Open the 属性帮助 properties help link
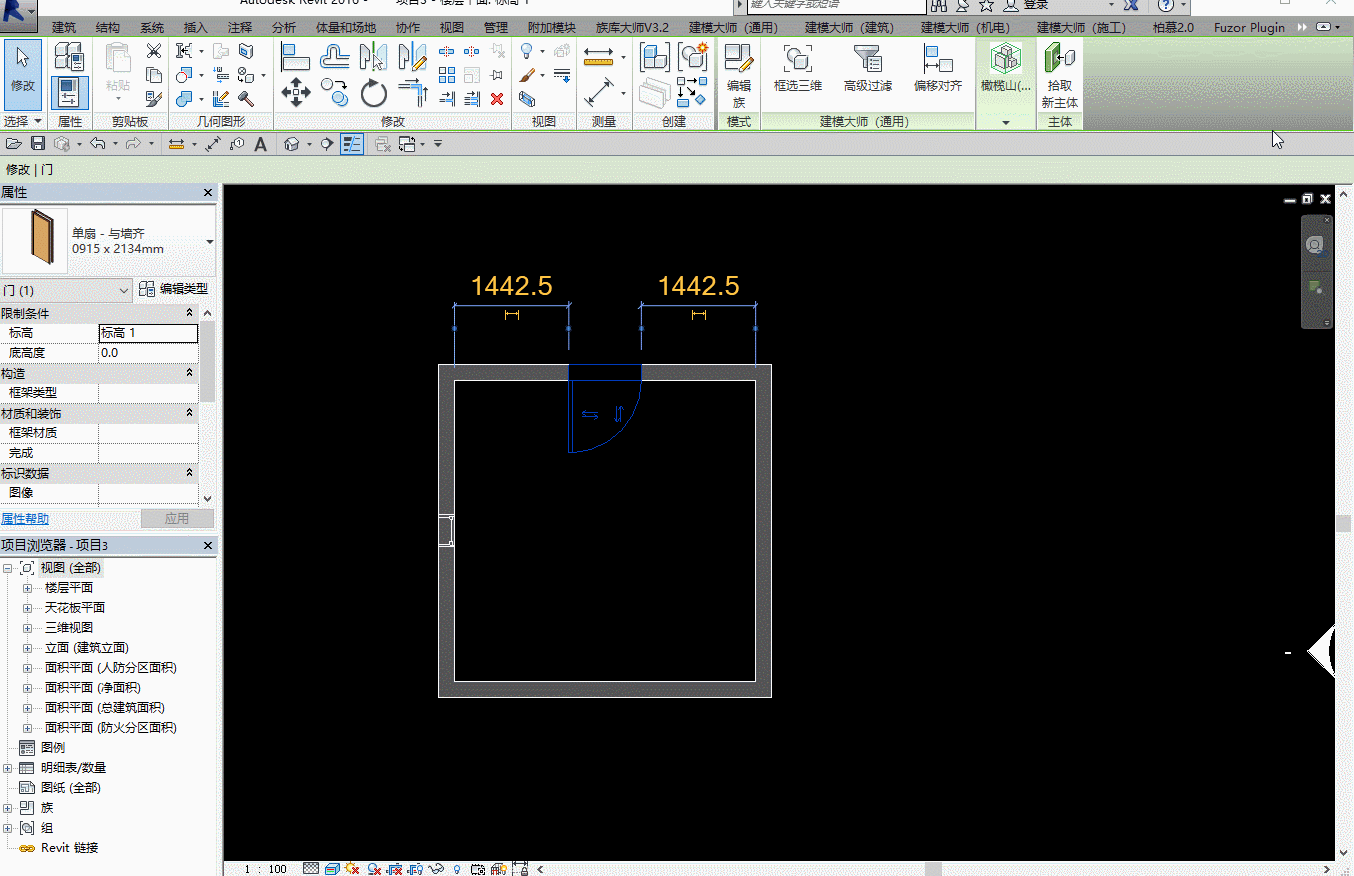Viewport: 1354px width, 876px height. click(25, 519)
